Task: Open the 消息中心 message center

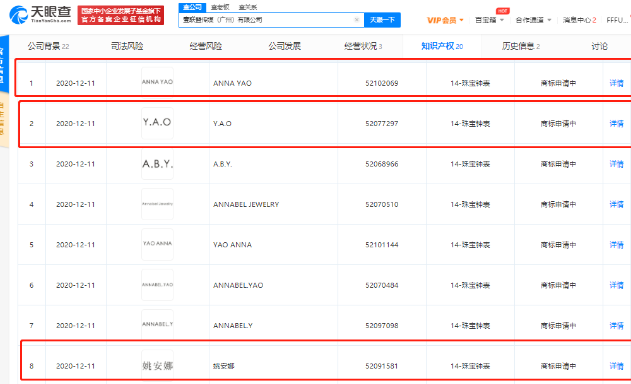Action: [x=579, y=20]
